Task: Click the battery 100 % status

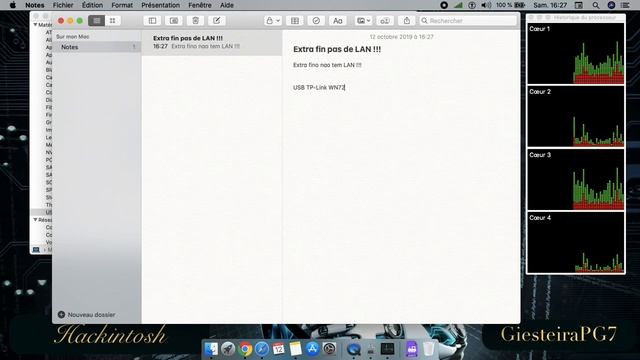Action: 510,5
